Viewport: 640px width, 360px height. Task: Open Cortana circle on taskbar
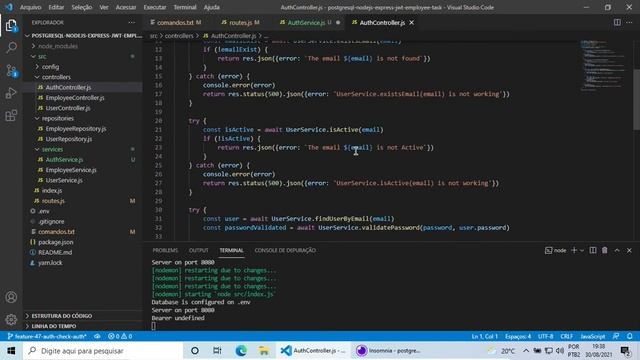coord(195,351)
